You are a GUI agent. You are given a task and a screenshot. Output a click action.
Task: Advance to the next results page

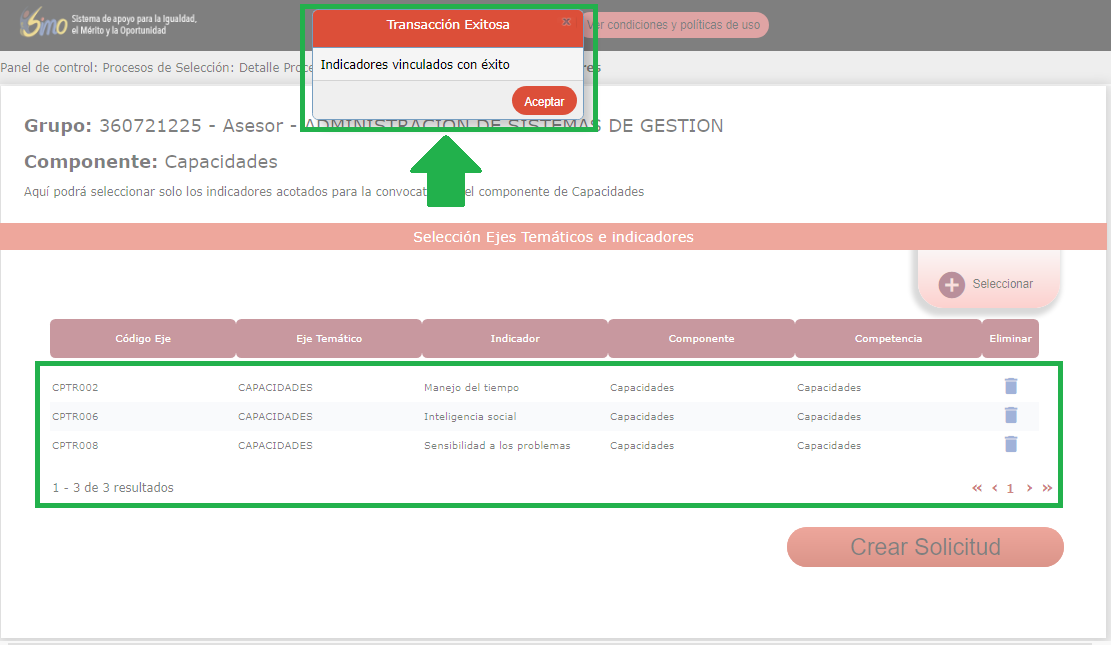(1029, 488)
